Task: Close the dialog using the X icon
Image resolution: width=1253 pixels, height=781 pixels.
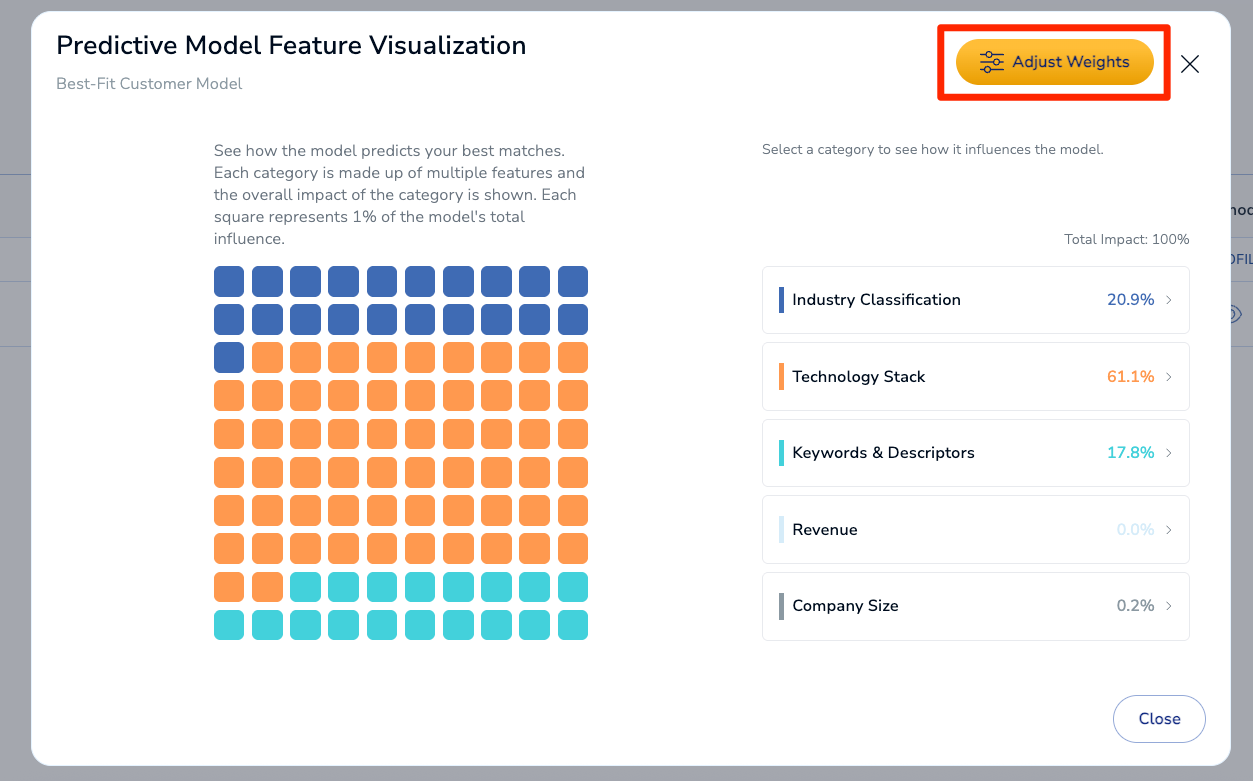Action: [1190, 64]
